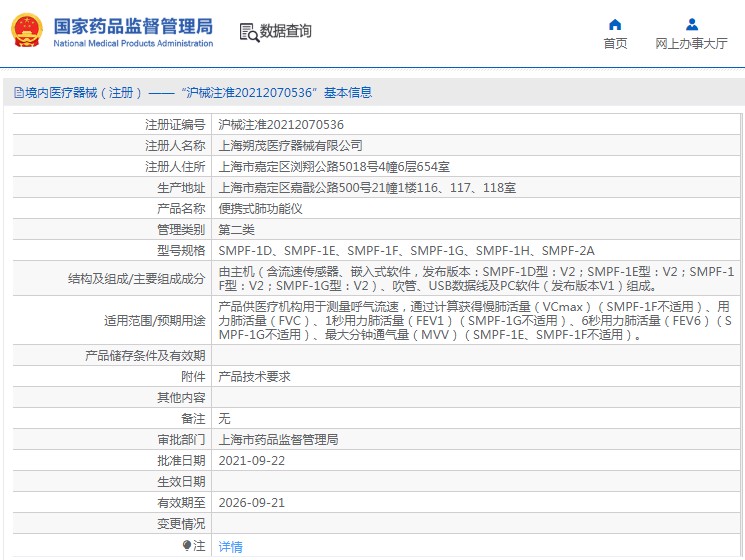Click the 注册人名称 row label
This screenshot has width=745, height=560.
click(175, 145)
